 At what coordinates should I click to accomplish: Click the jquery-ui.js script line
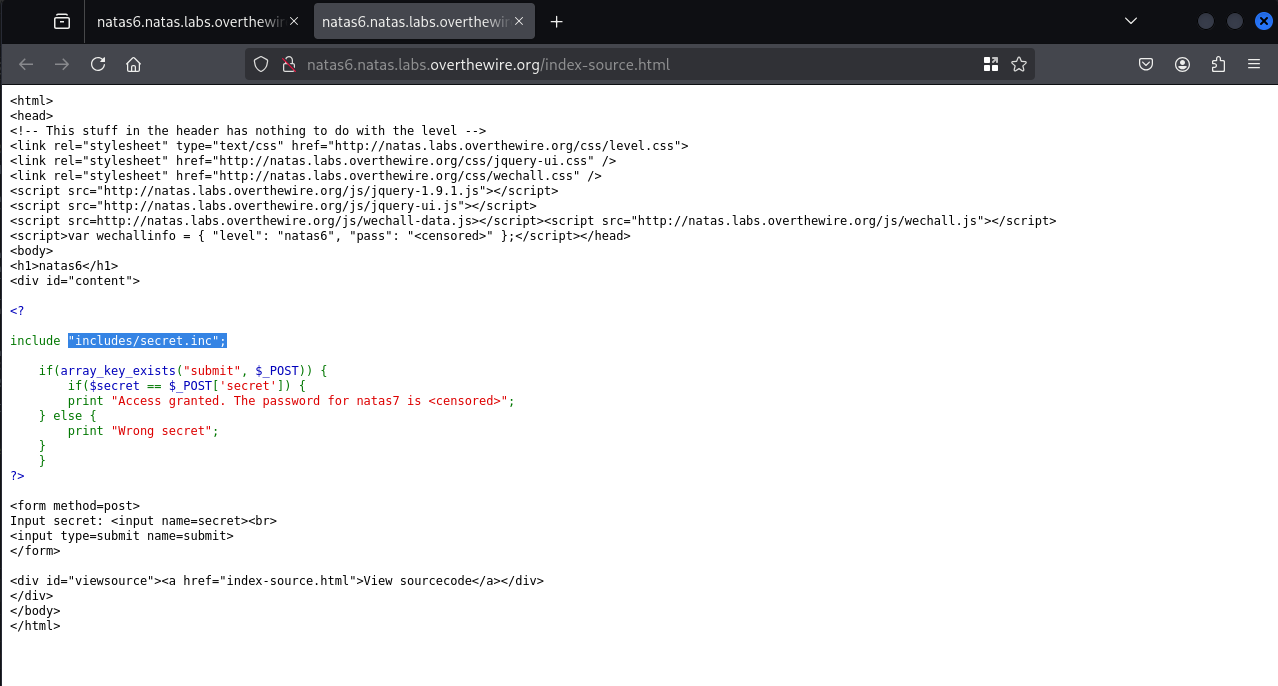273,206
